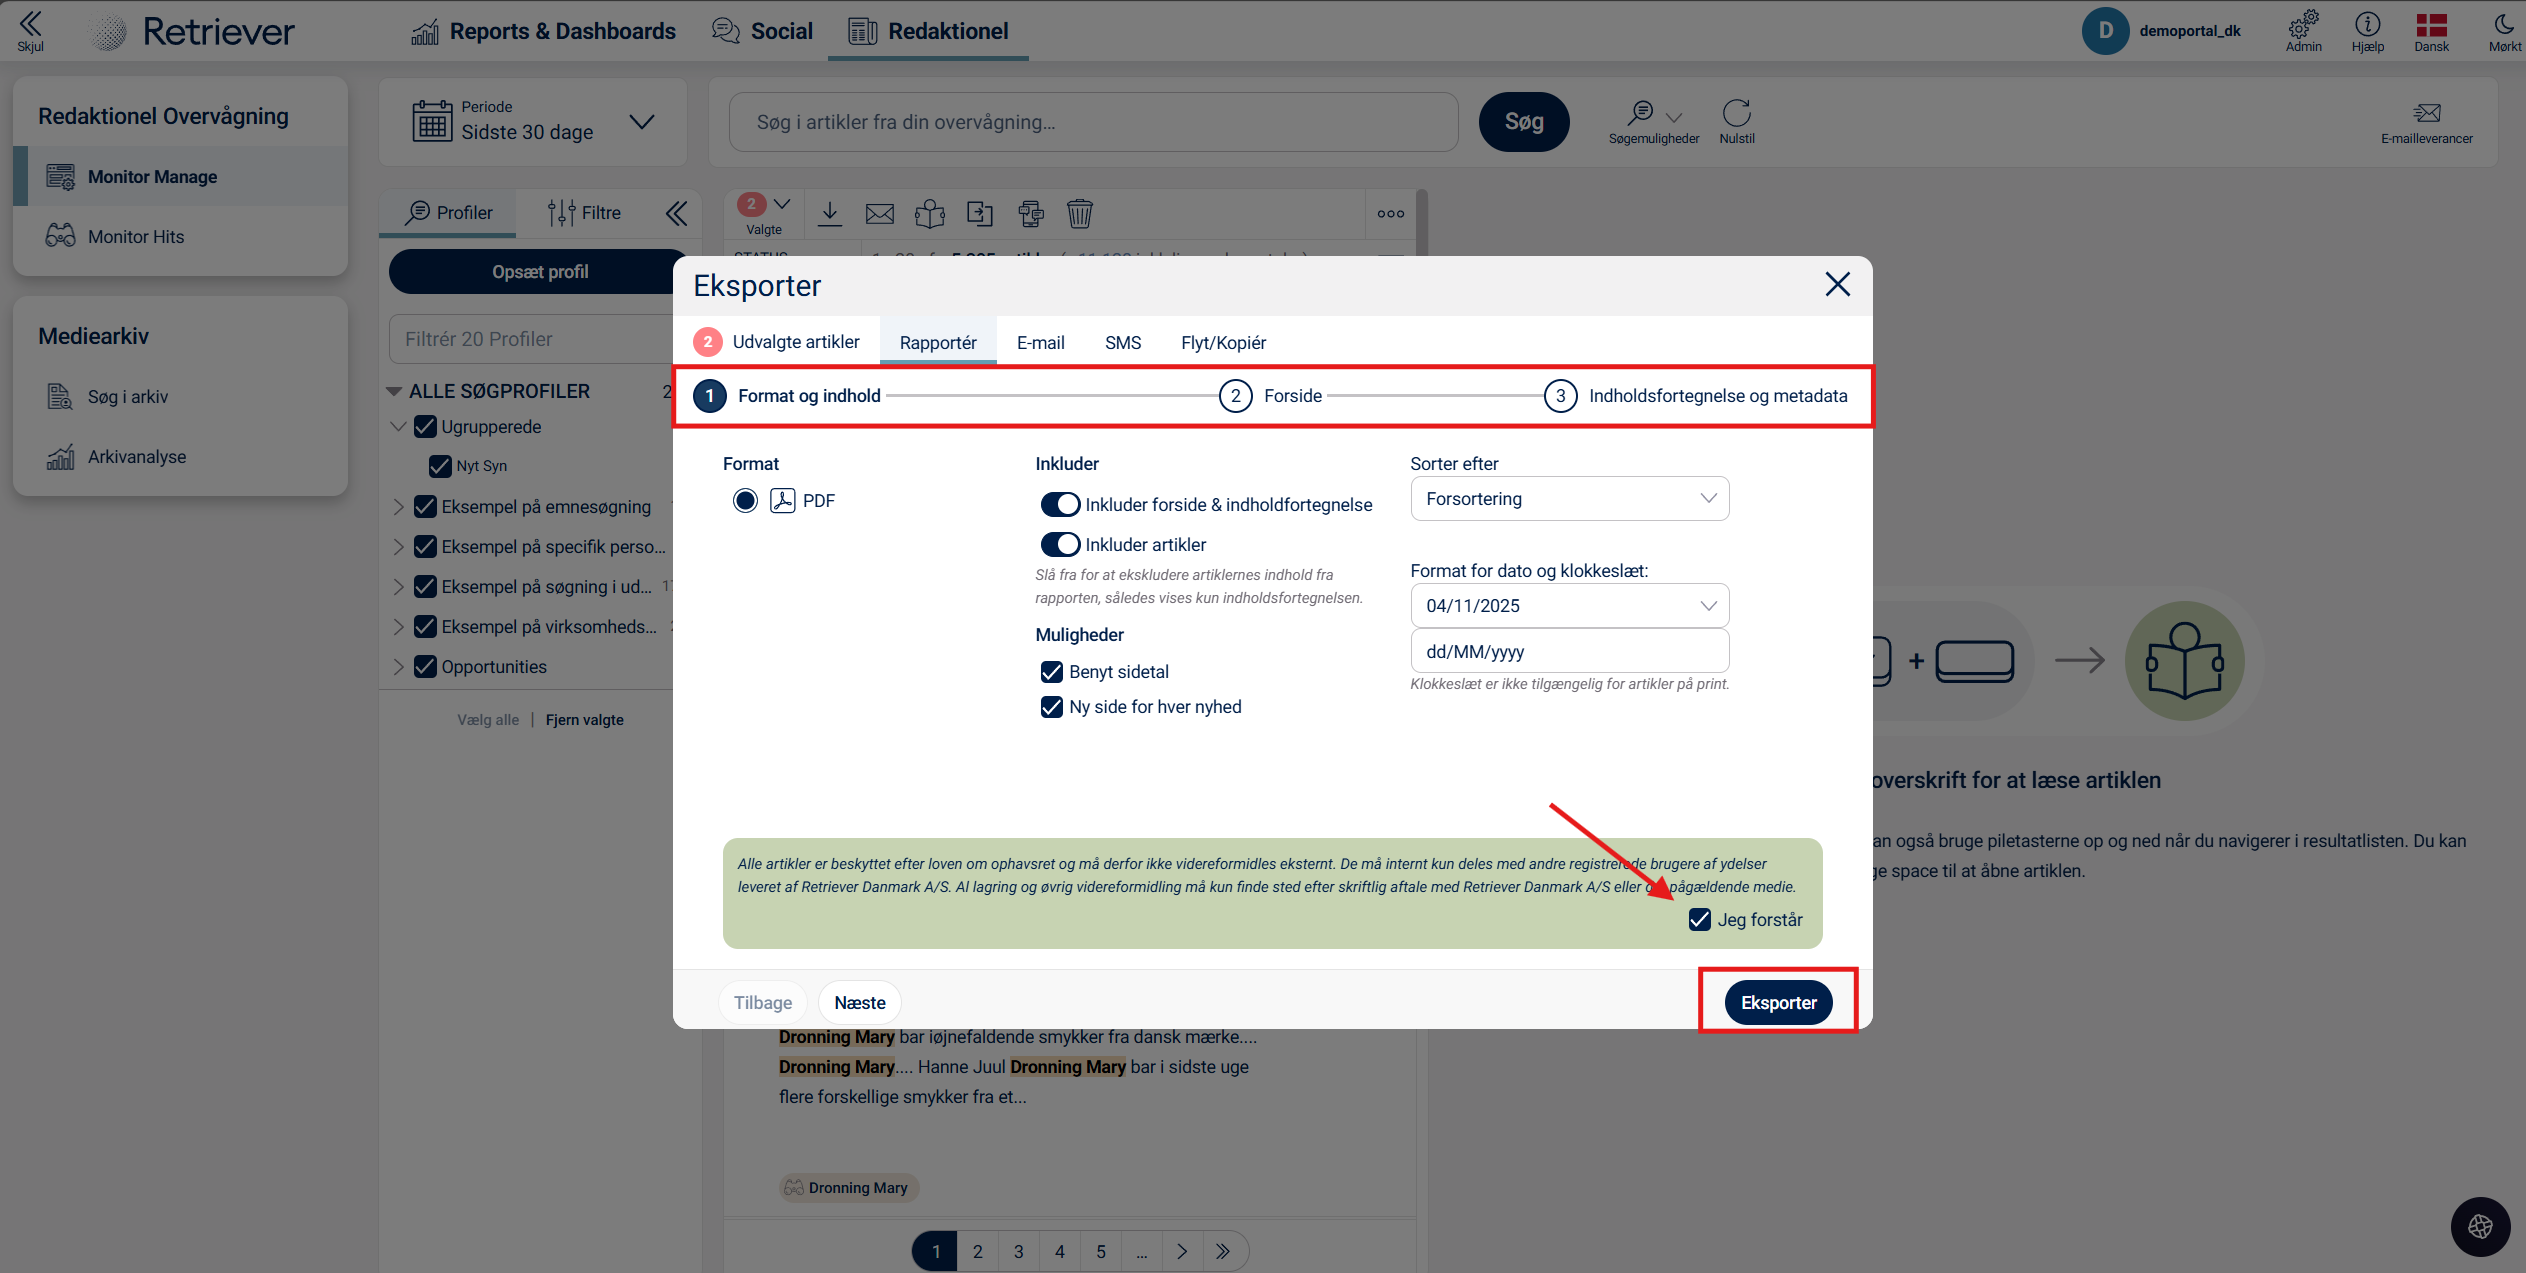Open the Admin gear icon

tap(2303, 24)
